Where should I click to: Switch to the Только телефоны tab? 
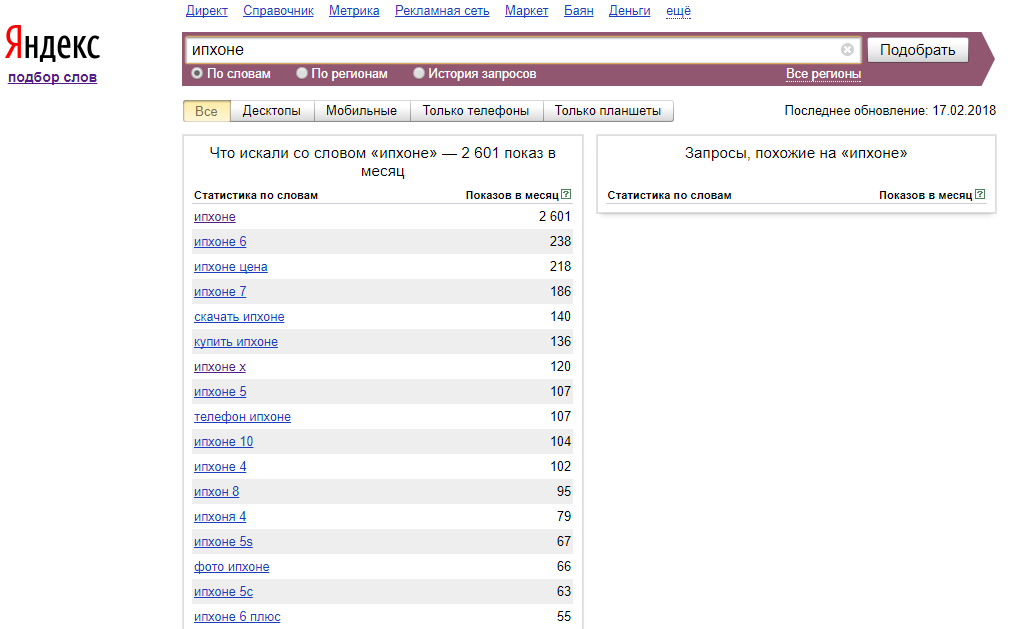[x=476, y=111]
